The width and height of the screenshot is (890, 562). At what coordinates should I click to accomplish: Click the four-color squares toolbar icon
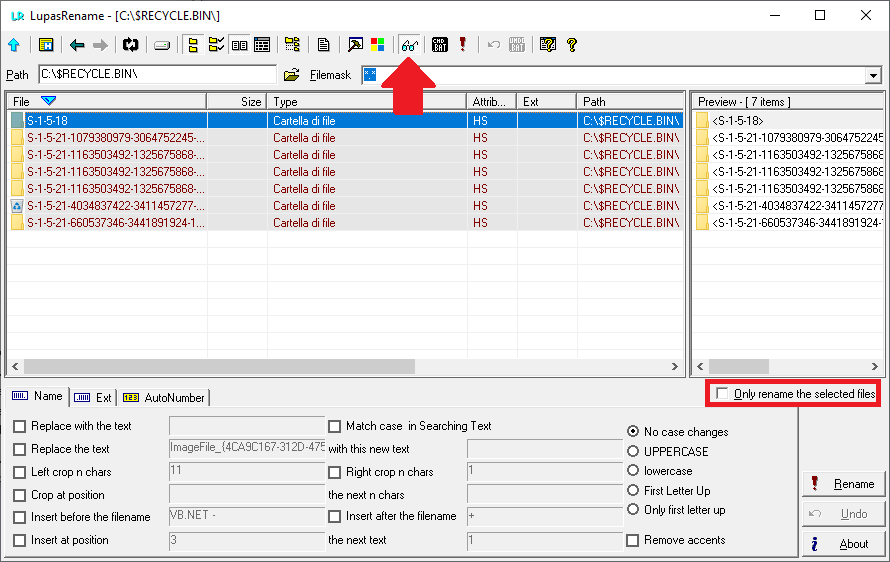[378, 45]
